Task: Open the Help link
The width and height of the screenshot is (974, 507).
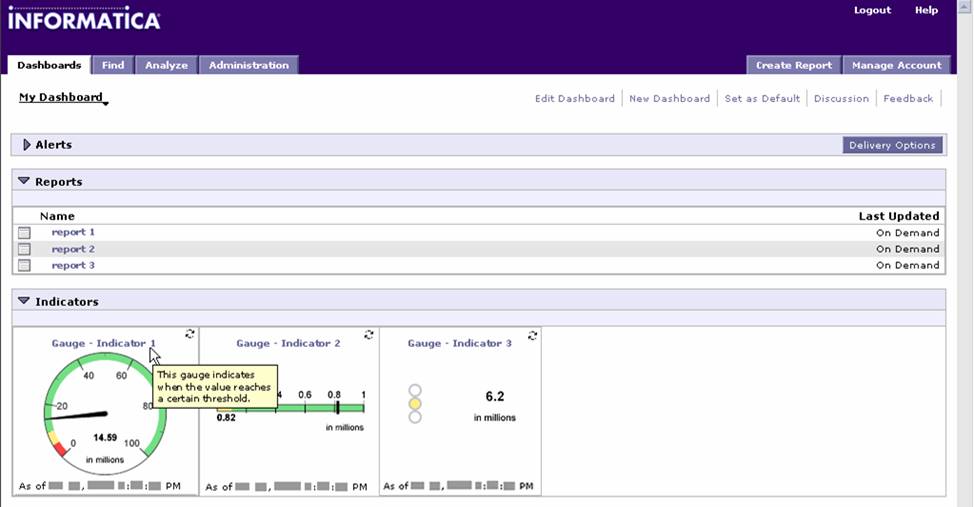Action: (926, 10)
